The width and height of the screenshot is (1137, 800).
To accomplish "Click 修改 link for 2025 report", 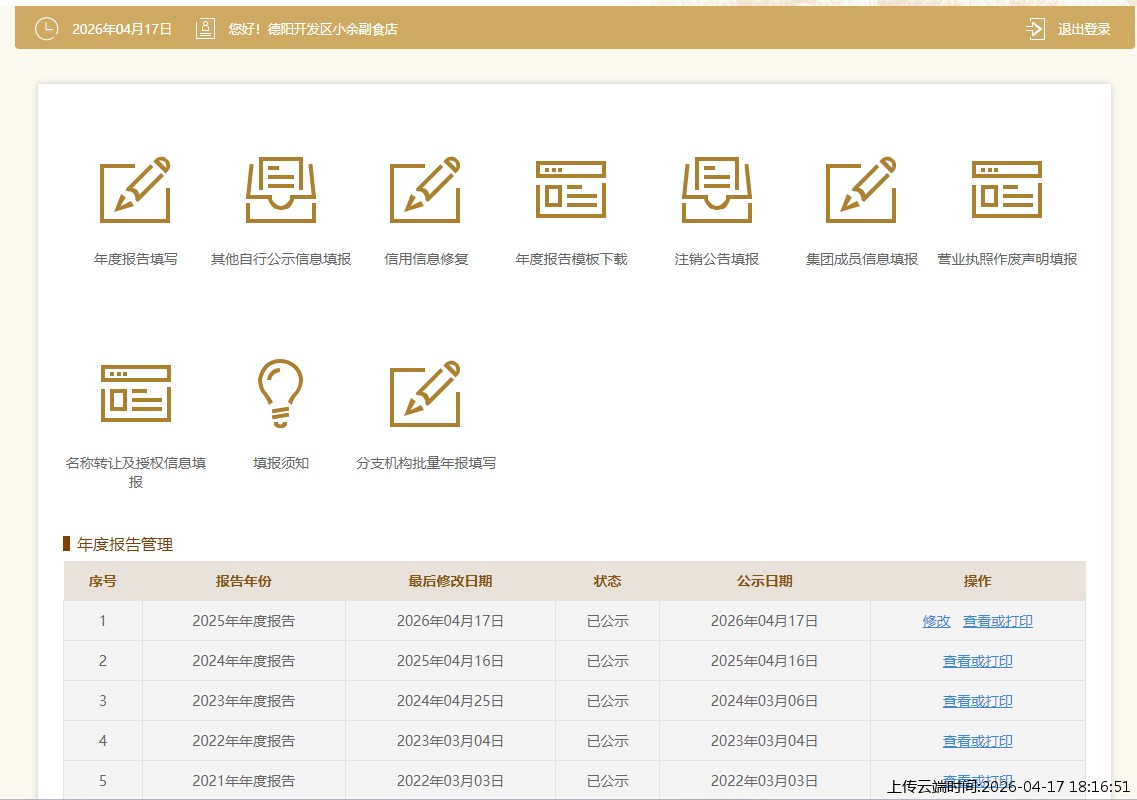I will [936, 621].
